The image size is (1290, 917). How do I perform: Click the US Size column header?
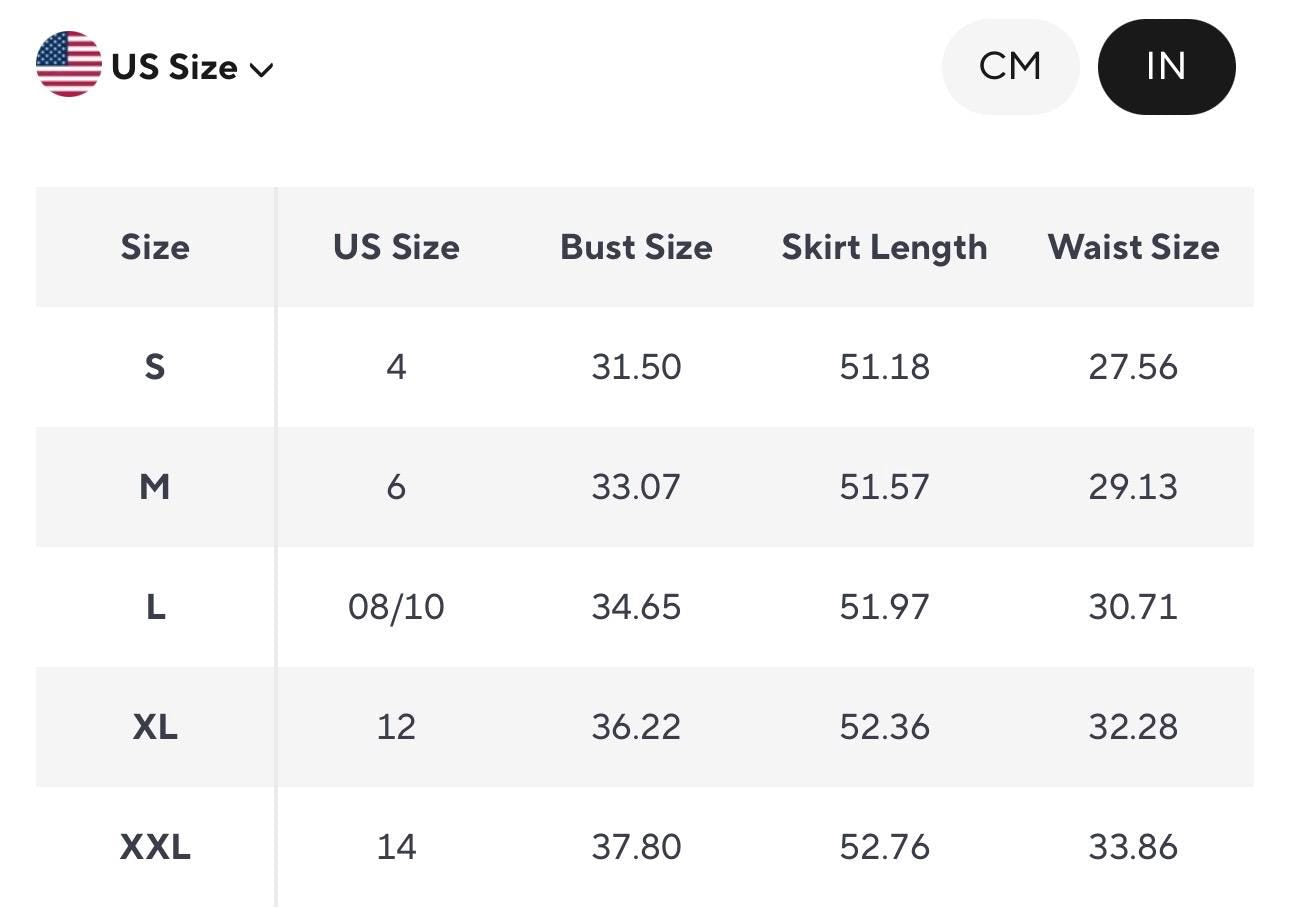396,247
